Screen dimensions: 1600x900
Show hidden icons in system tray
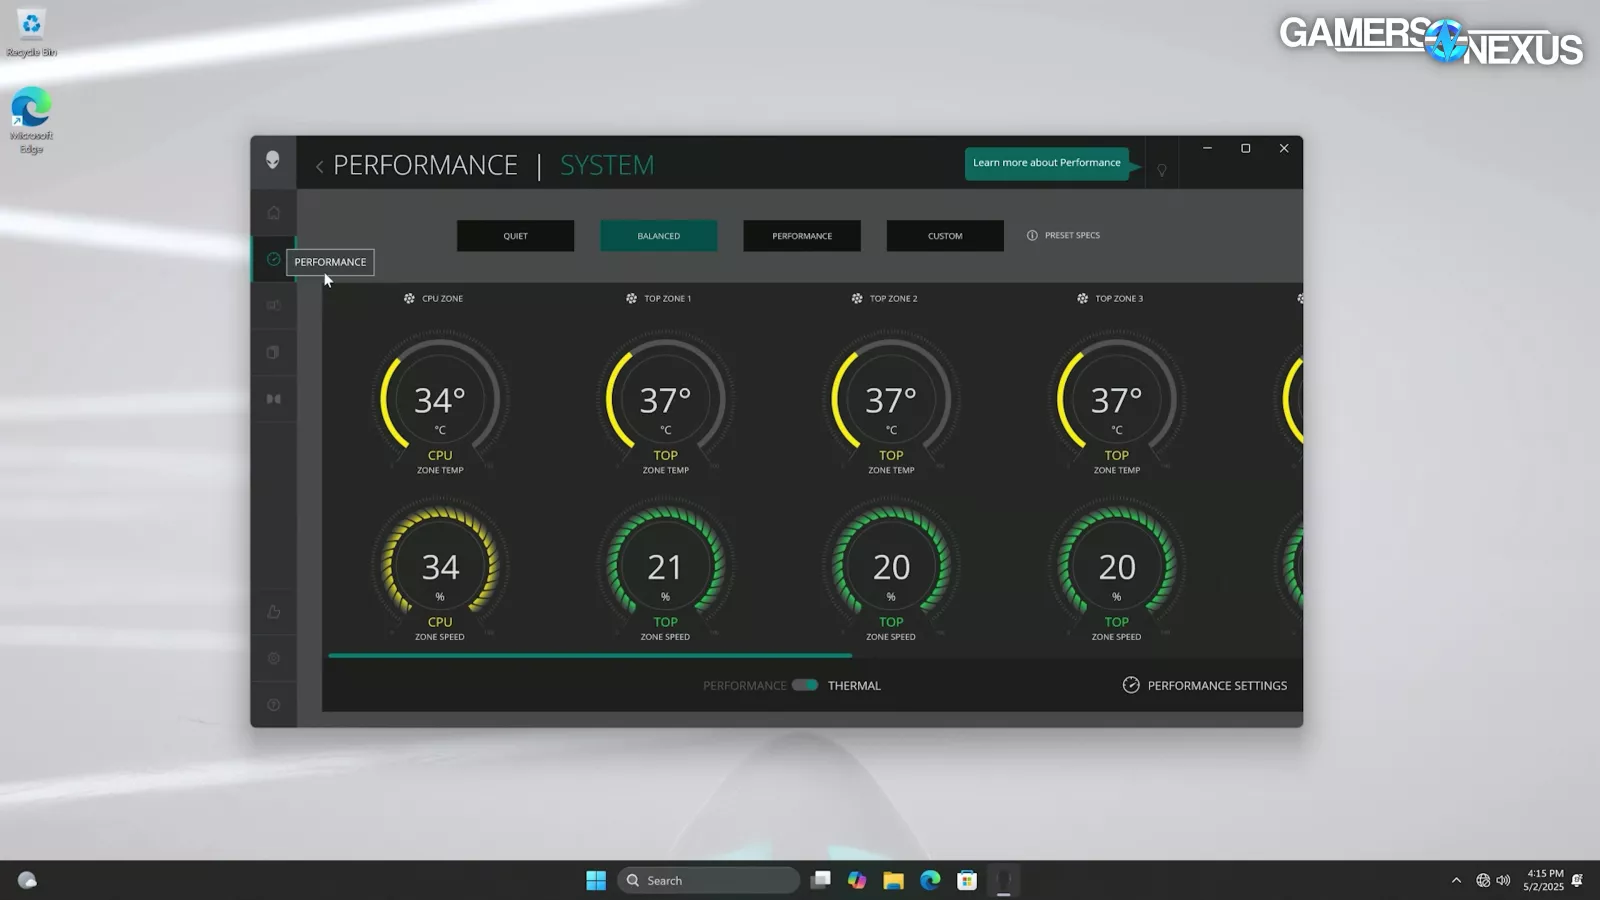pyautogui.click(x=1456, y=880)
